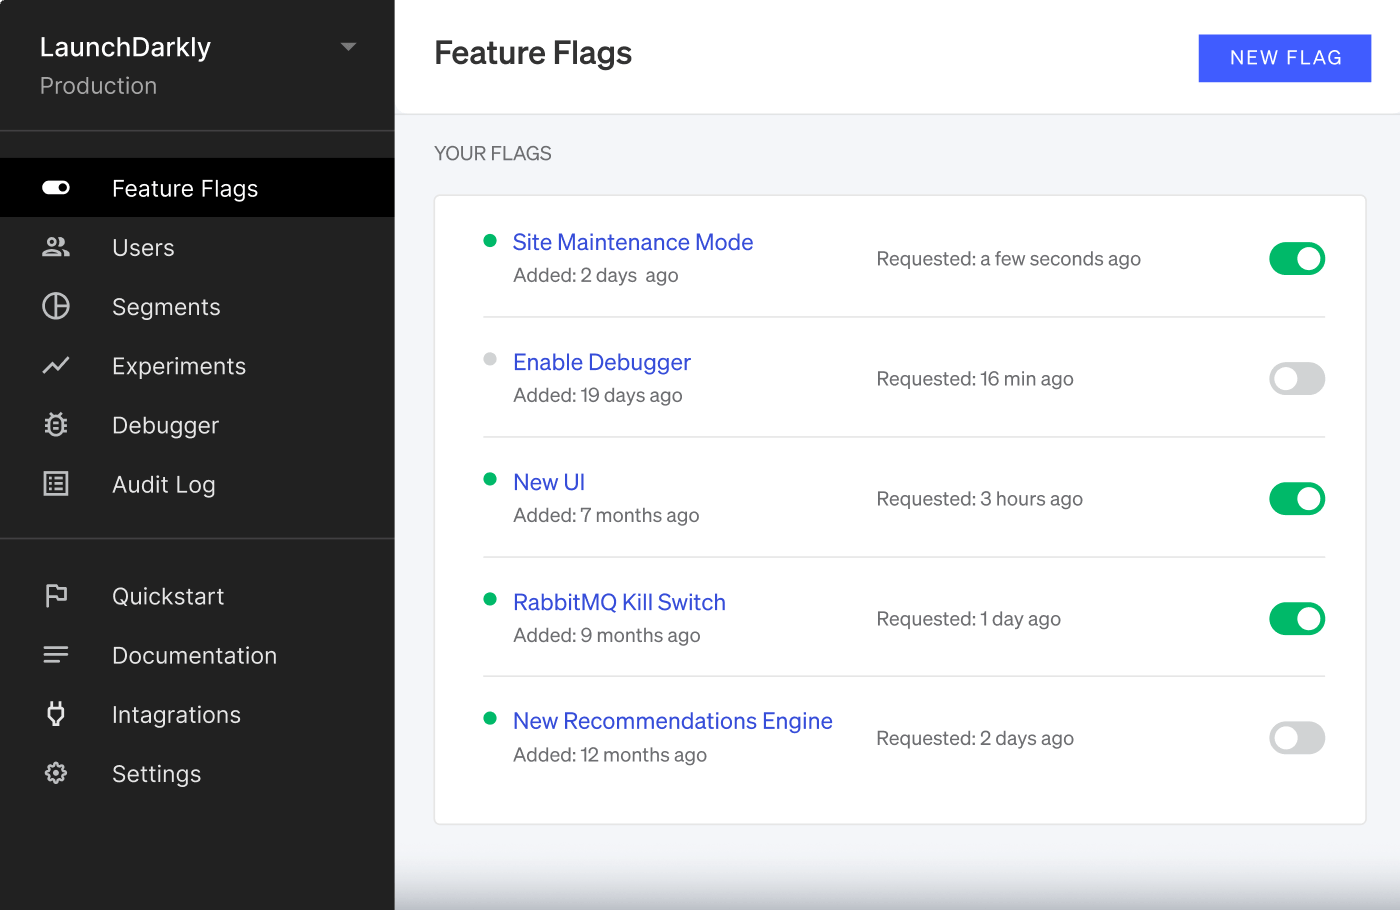
Task: Click the Segments pie chart icon
Action: 56,306
